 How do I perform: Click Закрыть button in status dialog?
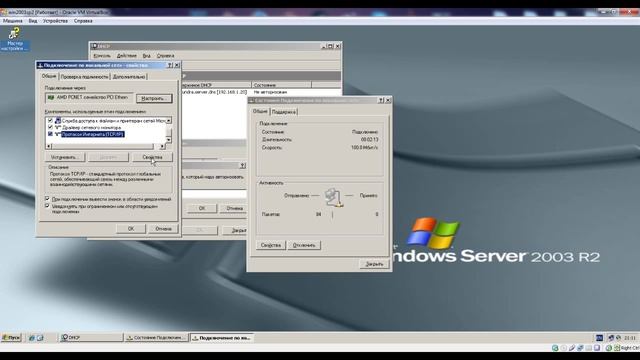(x=374, y=264)
